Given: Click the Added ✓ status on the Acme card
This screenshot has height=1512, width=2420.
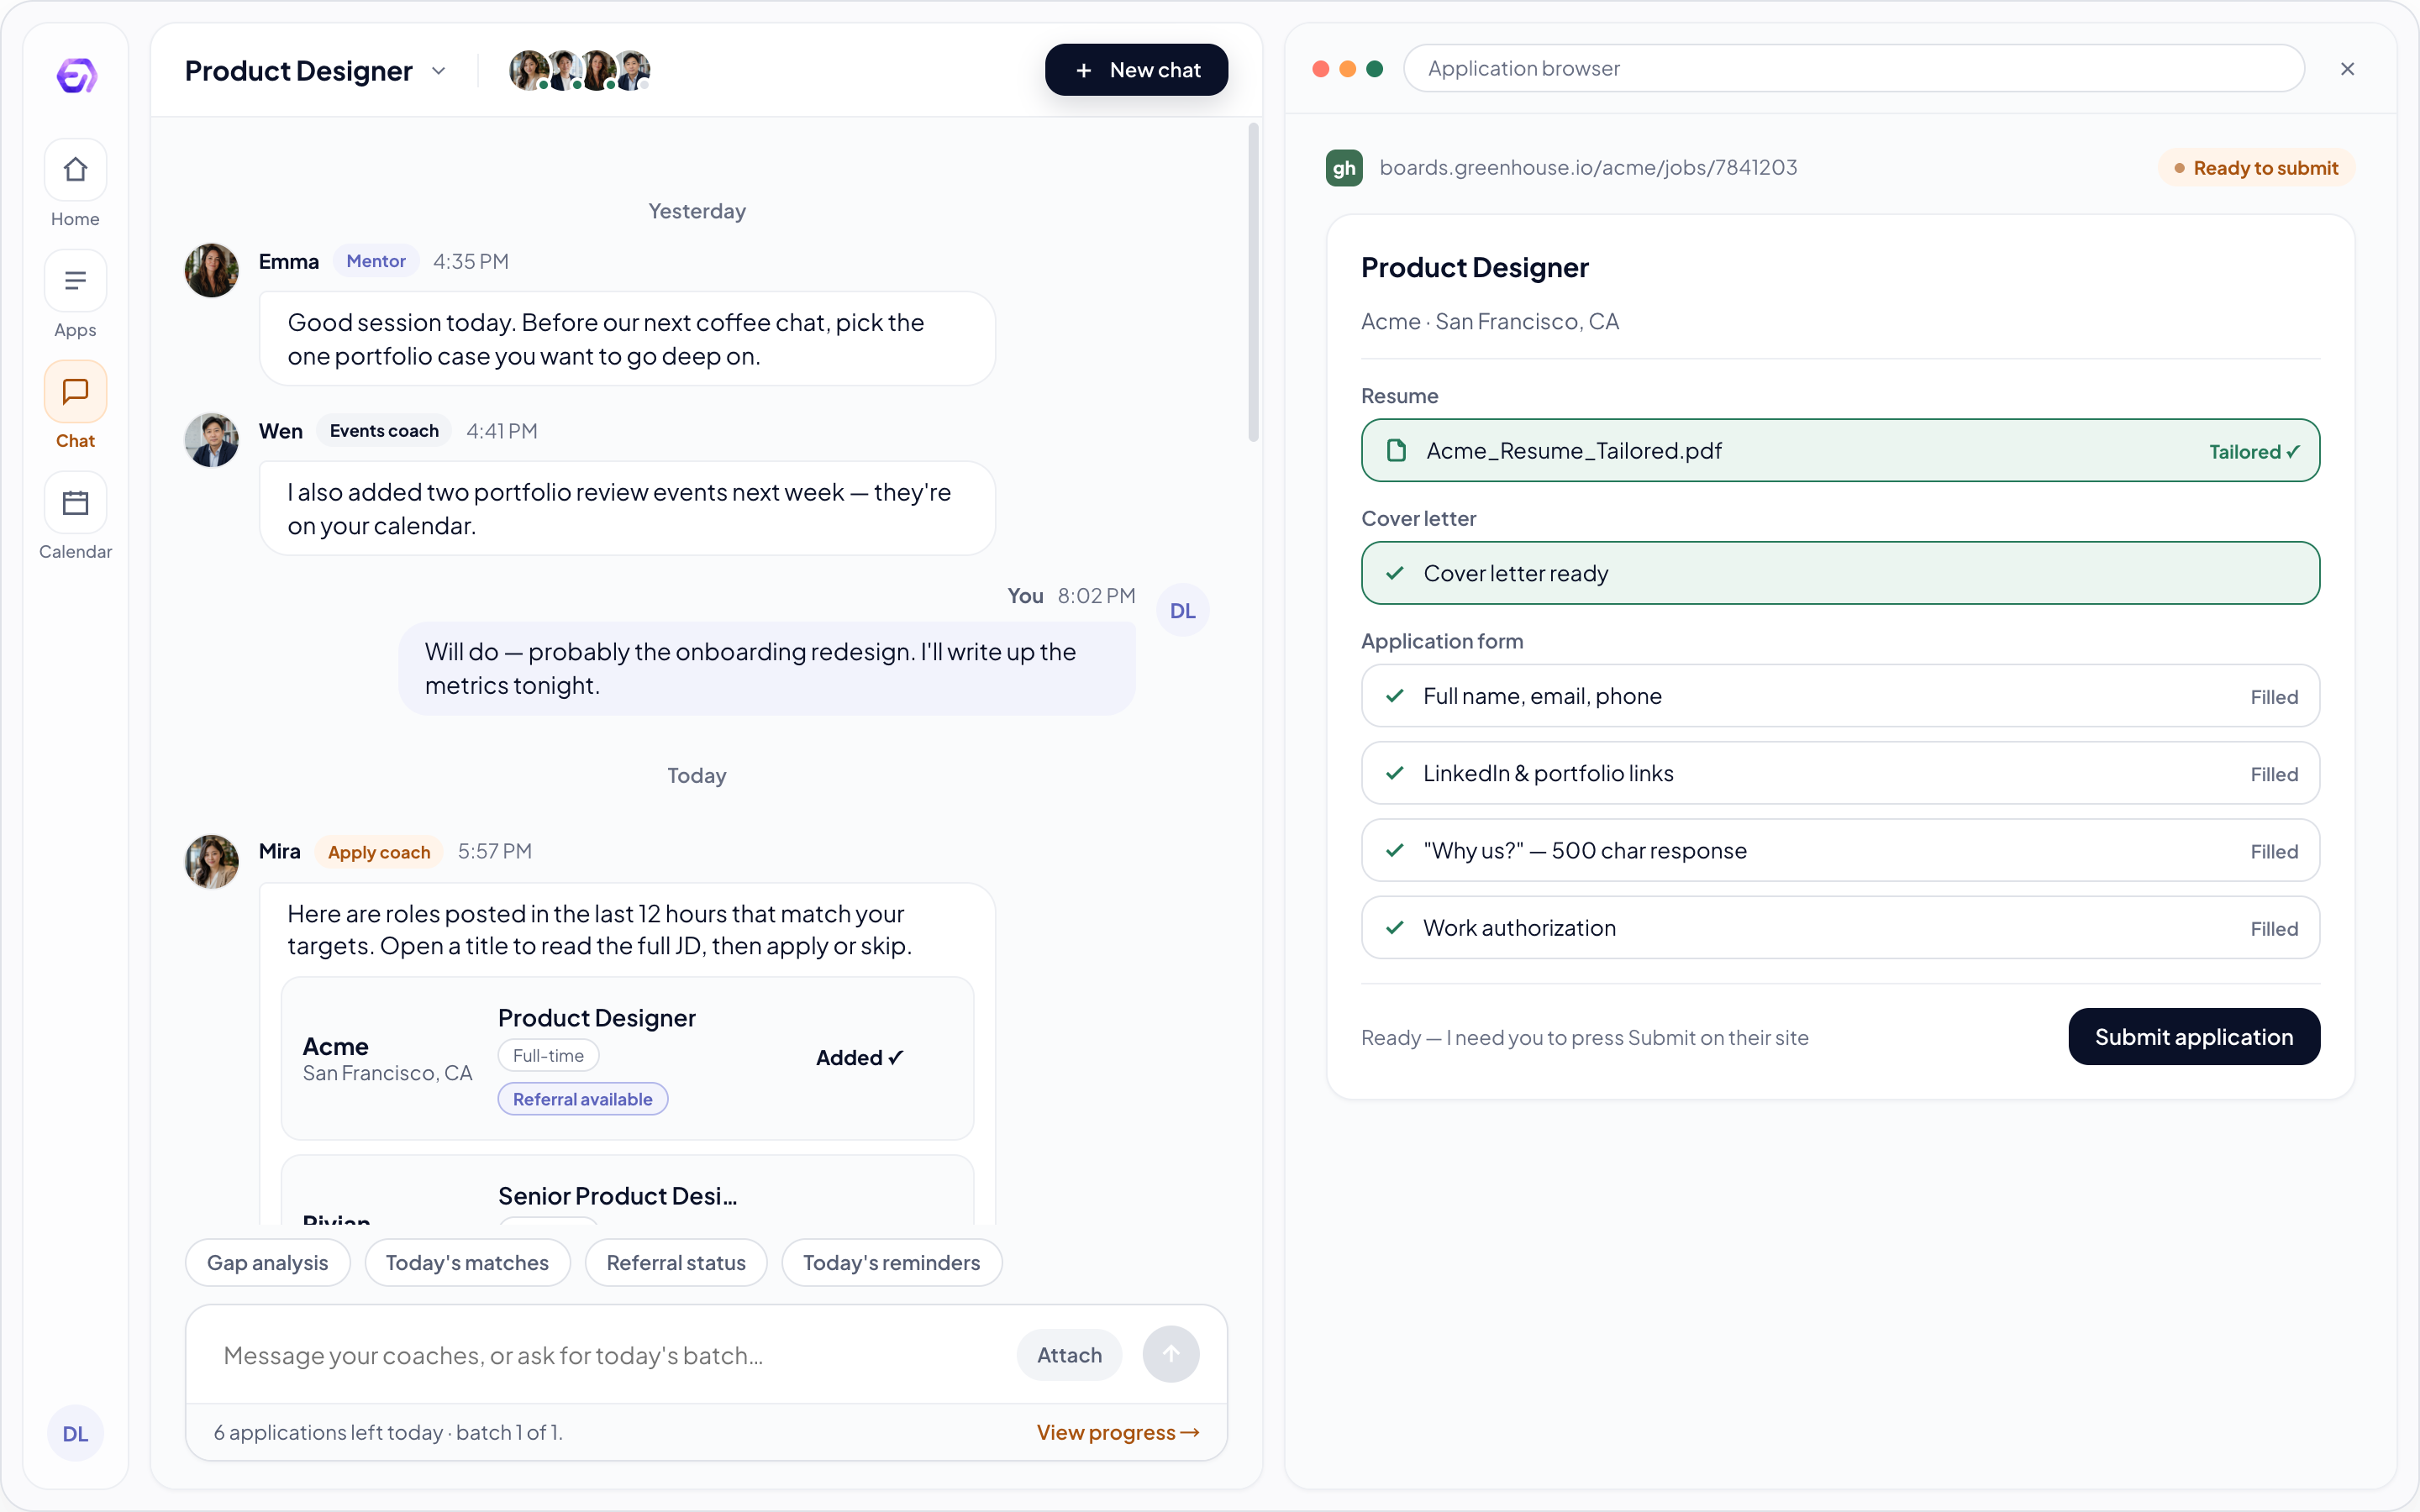Looking at the screenshot, I should (x=860, y=1058).
